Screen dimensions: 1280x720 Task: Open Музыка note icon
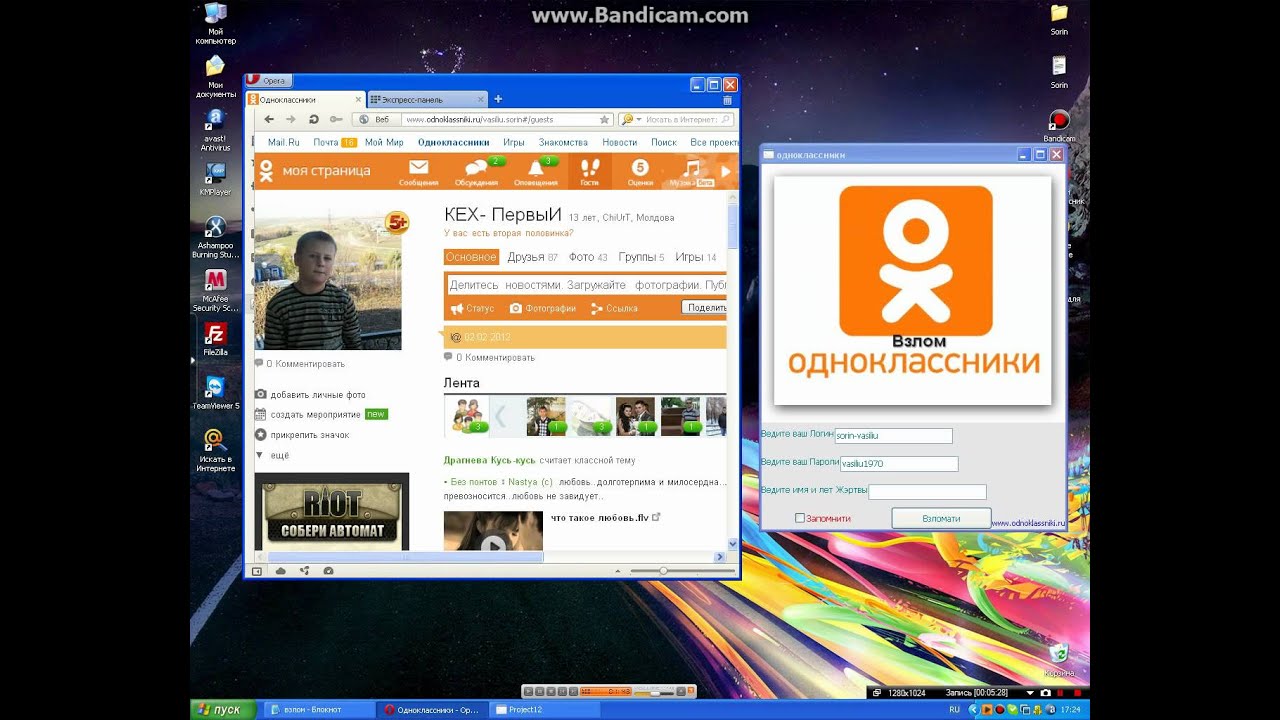point(691,171)
